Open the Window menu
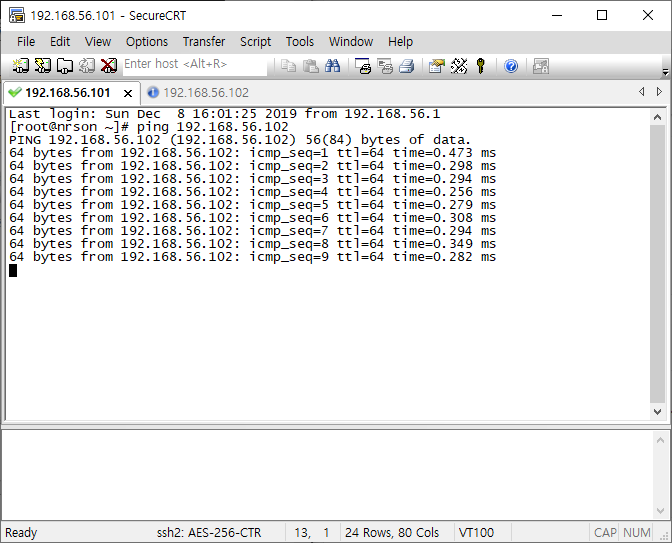Viewport: 672px width, 543px height. coord(351,42)
